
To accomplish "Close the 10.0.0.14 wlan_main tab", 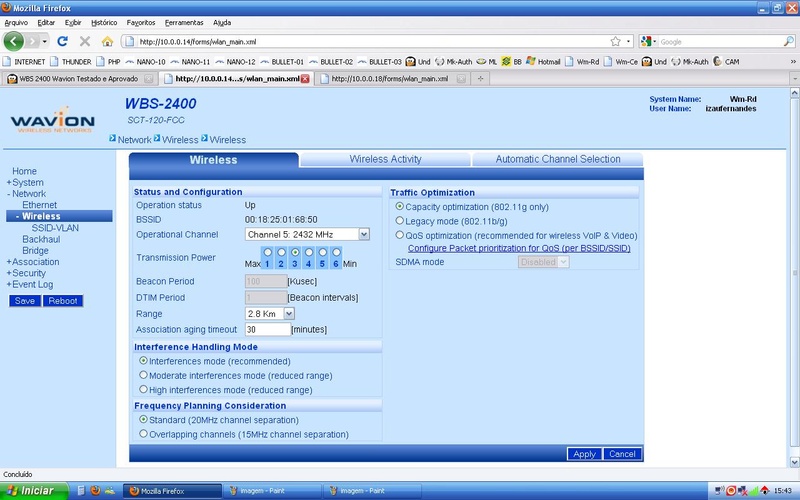I will point(305,79).
